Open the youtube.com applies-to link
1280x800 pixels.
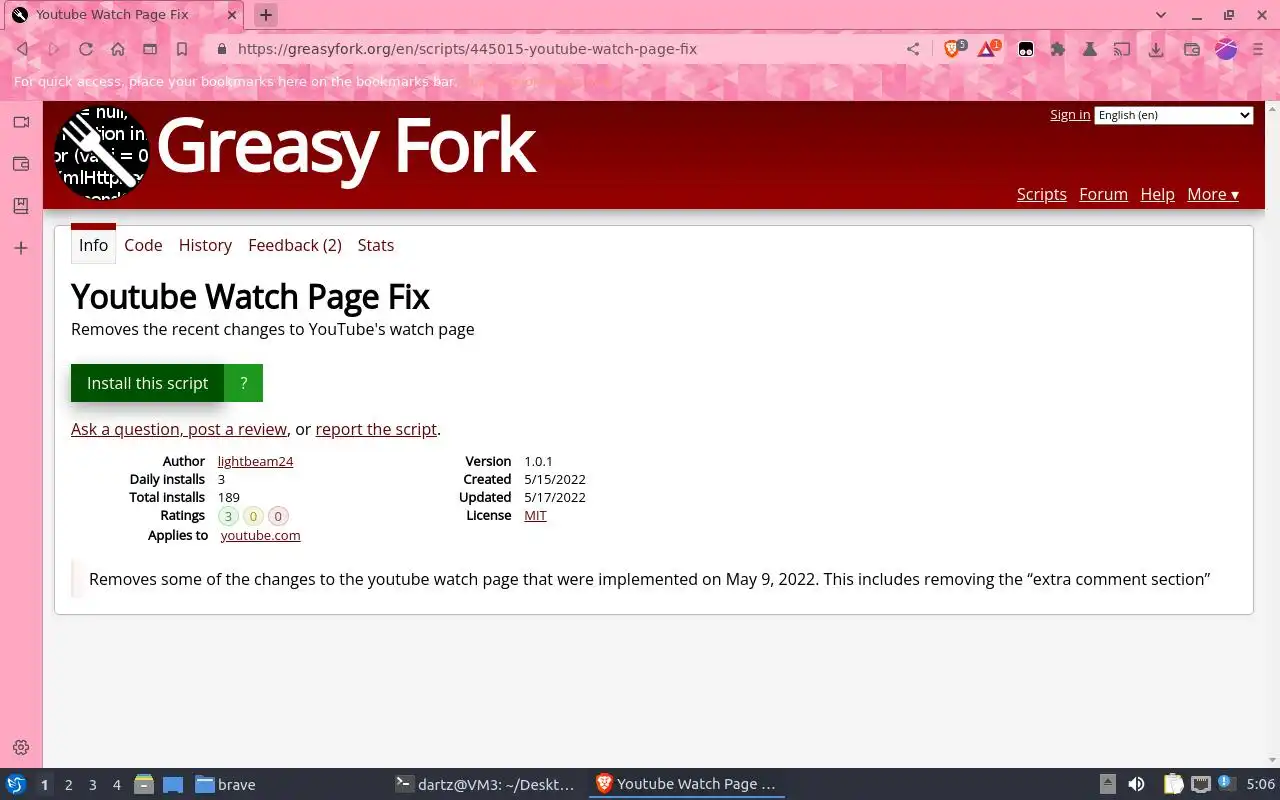coord(260,535)
